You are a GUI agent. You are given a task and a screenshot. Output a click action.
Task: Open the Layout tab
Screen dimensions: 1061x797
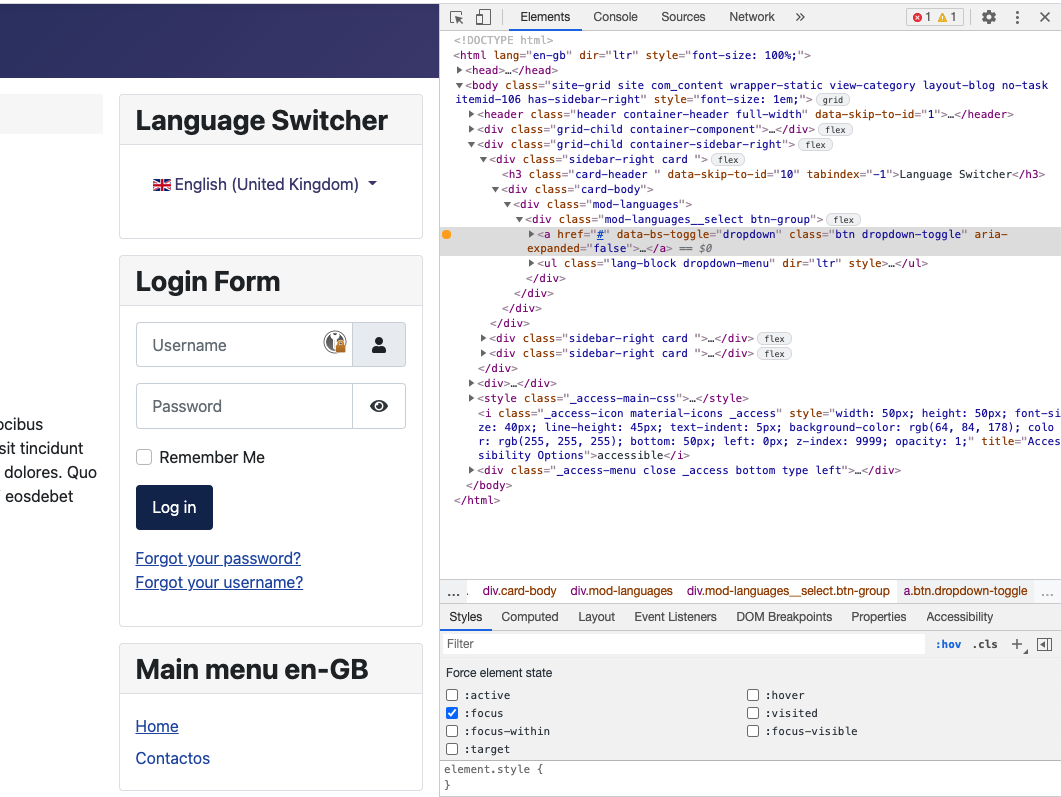596,617
